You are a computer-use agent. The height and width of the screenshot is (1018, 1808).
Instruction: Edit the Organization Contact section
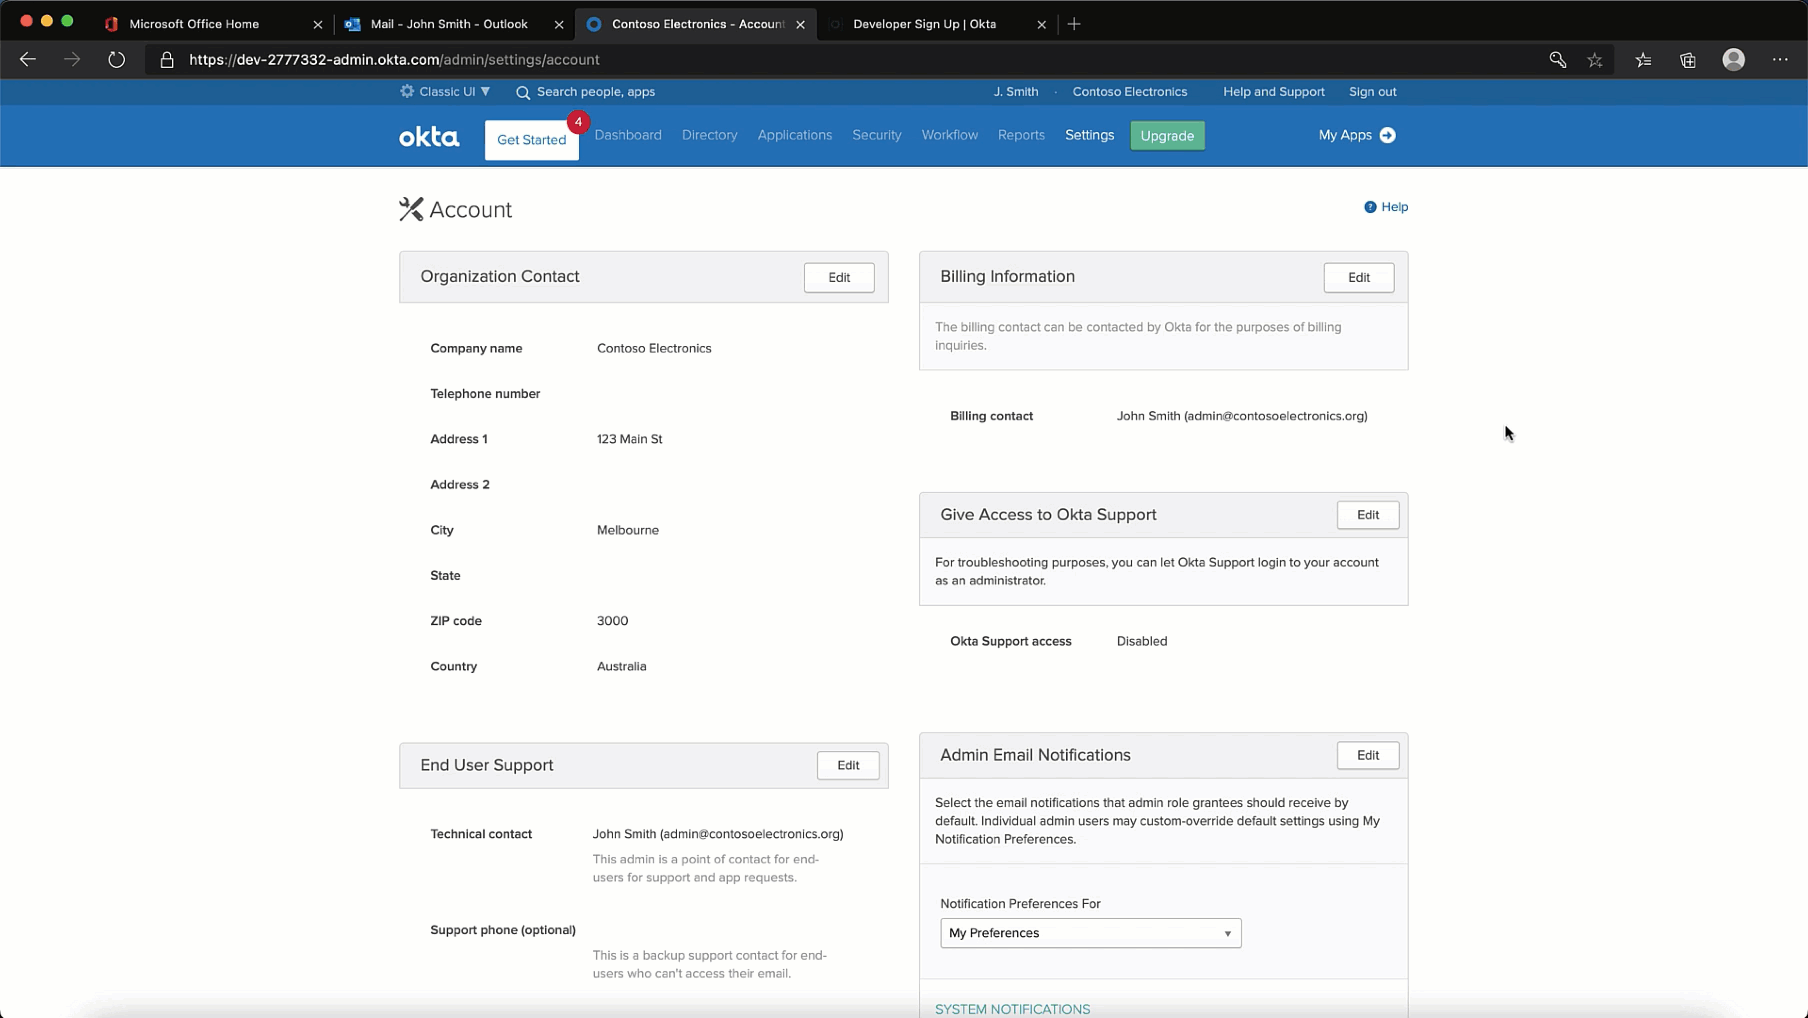839,278
